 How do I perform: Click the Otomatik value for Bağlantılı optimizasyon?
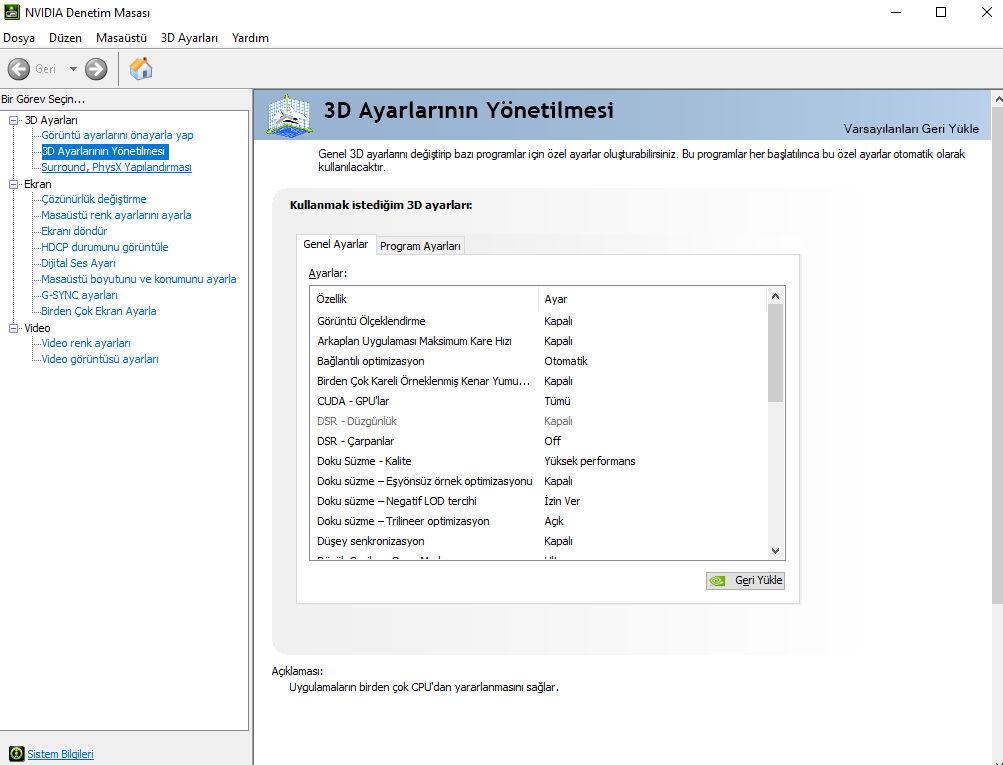coord(565,361)
